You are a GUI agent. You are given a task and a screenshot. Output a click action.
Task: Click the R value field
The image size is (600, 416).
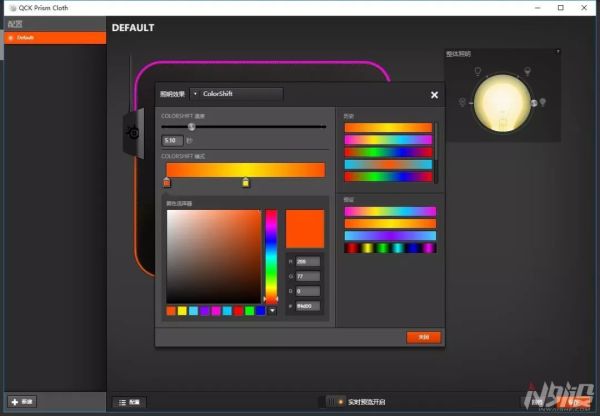pyautogui.click(x=308, y=261)
